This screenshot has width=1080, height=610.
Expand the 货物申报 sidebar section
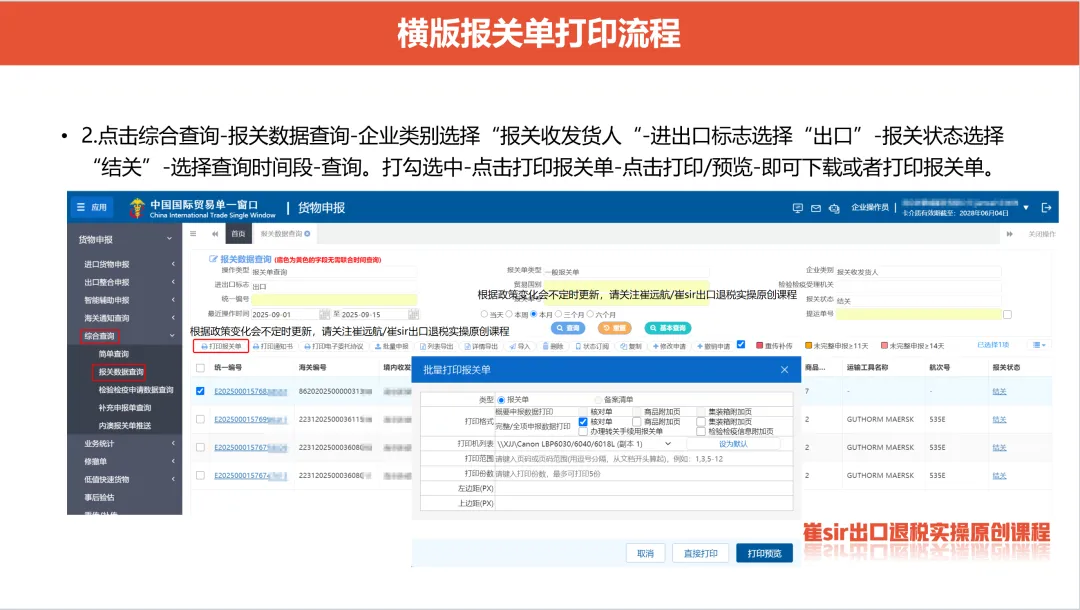click(125, 240)
